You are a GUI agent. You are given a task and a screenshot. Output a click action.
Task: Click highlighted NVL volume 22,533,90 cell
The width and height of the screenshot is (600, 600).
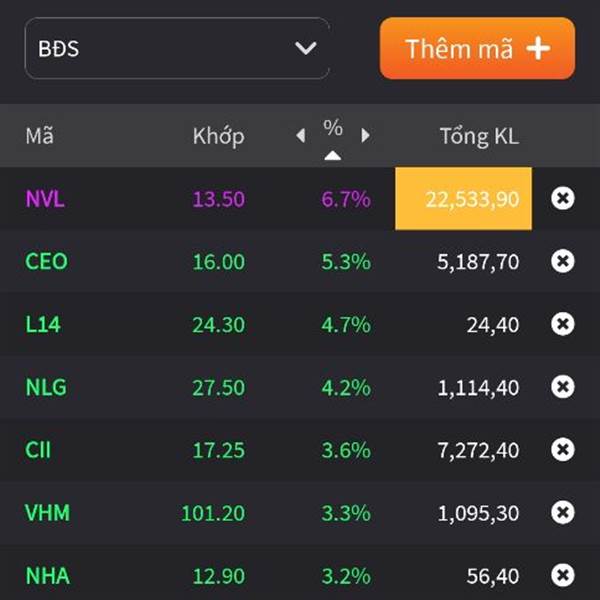[x=464, y=198]
